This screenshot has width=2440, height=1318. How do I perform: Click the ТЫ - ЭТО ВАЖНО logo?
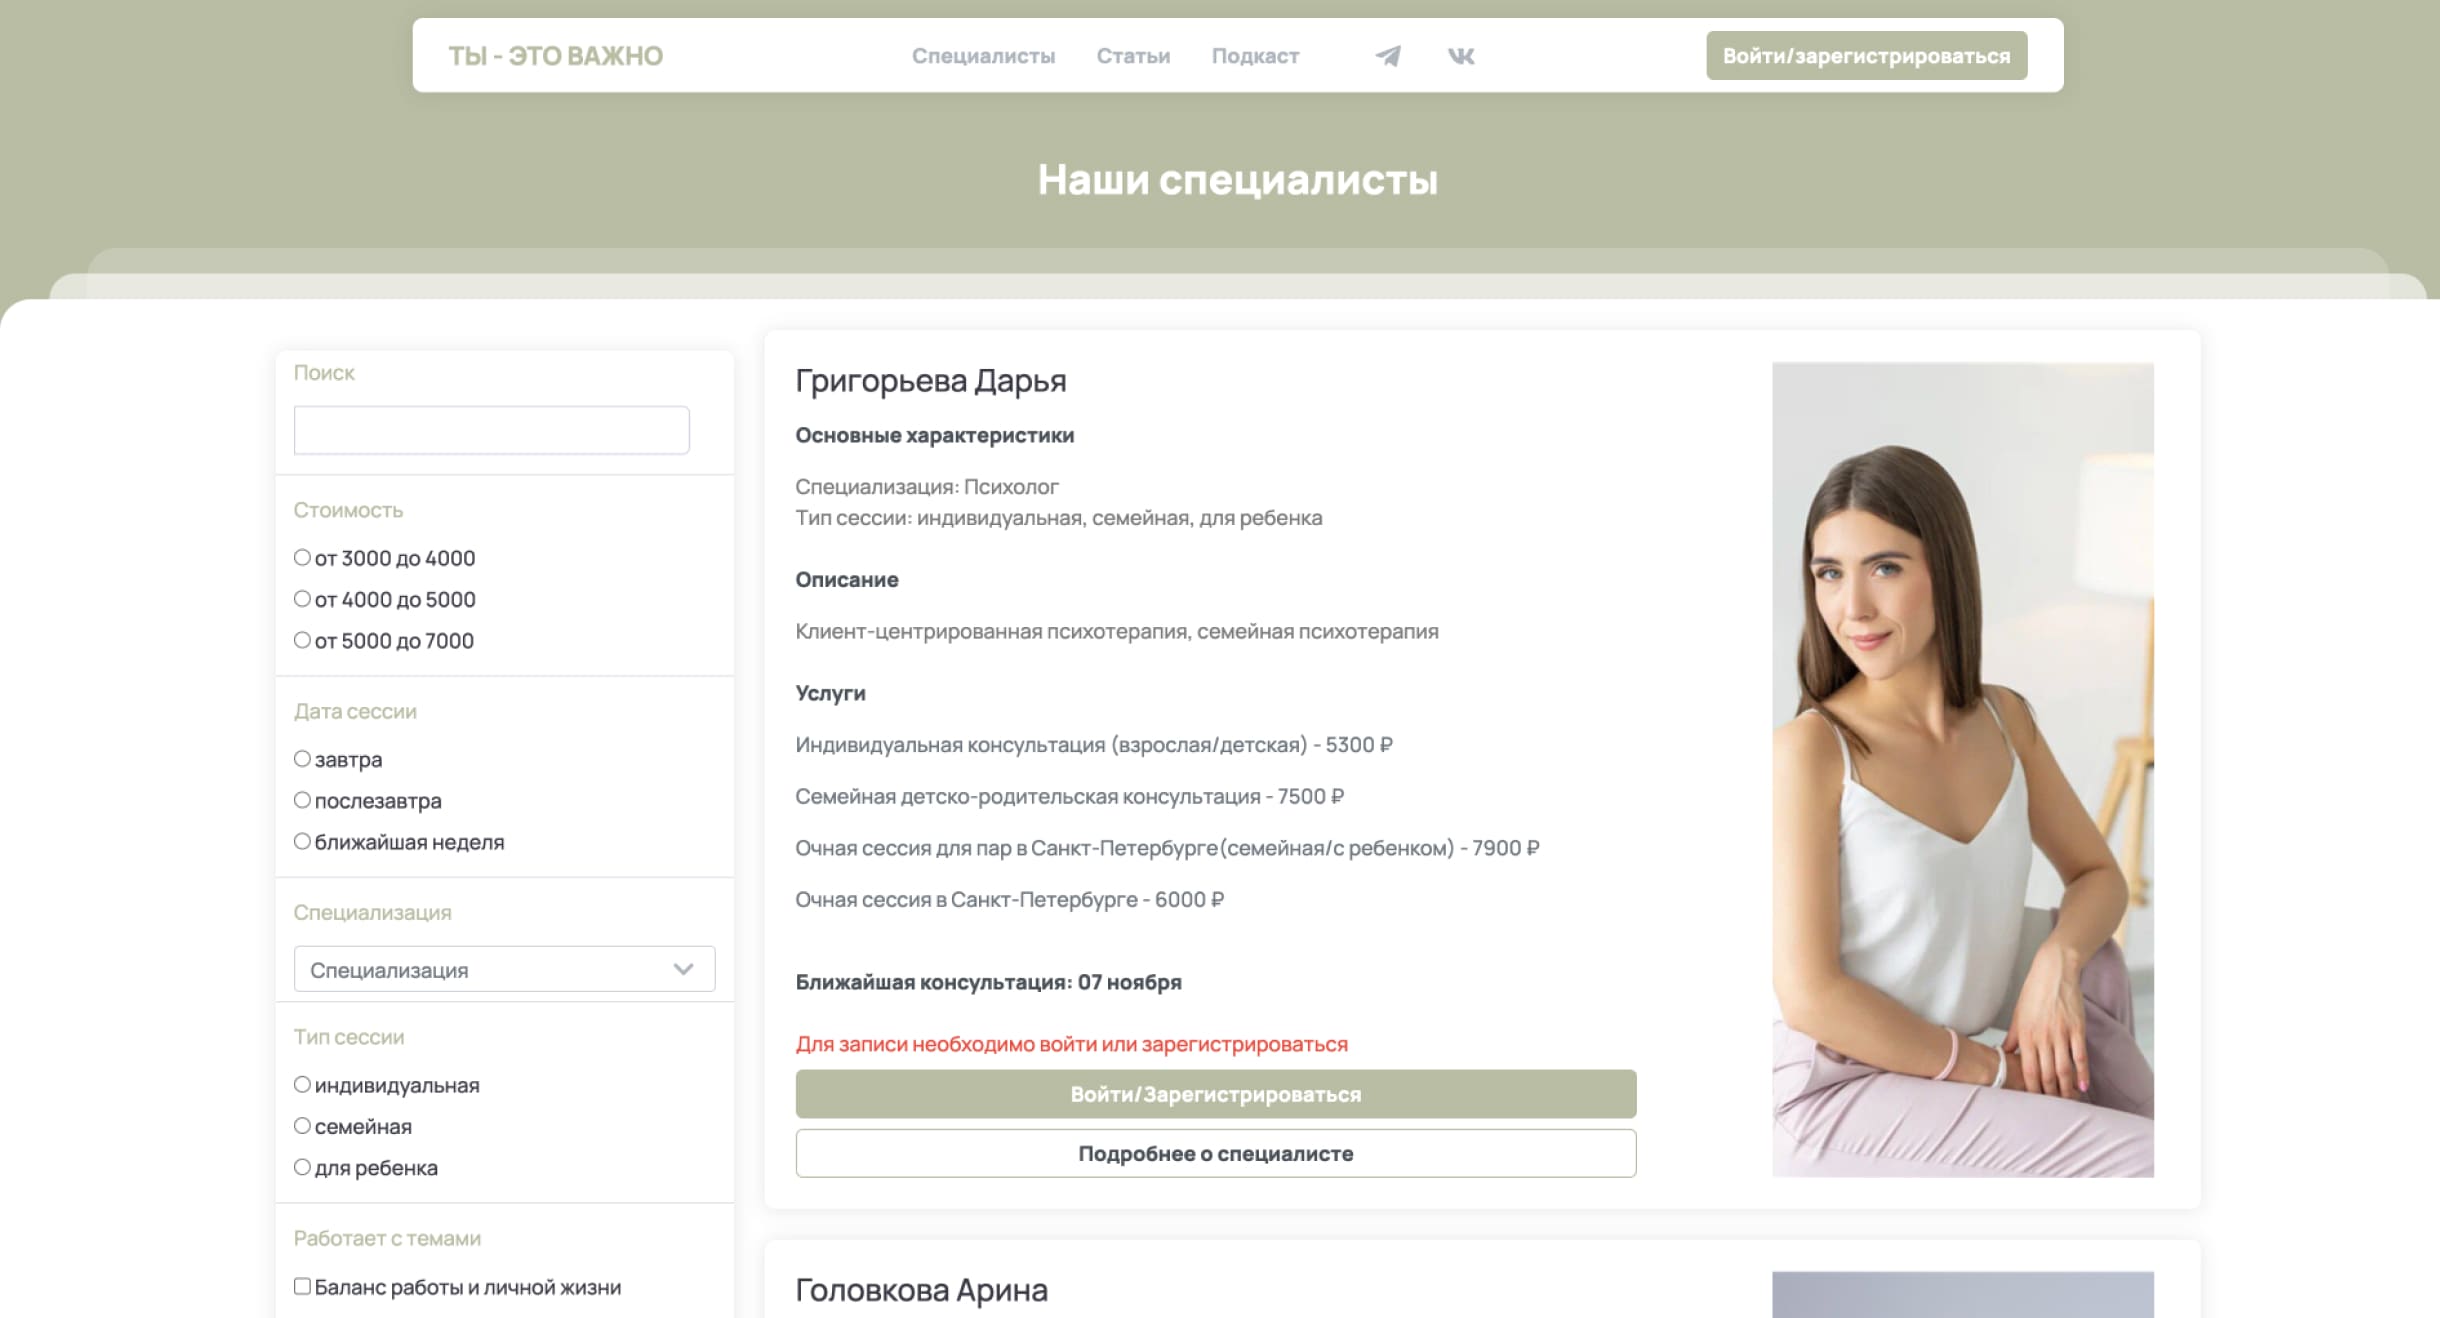pos(555,56)
